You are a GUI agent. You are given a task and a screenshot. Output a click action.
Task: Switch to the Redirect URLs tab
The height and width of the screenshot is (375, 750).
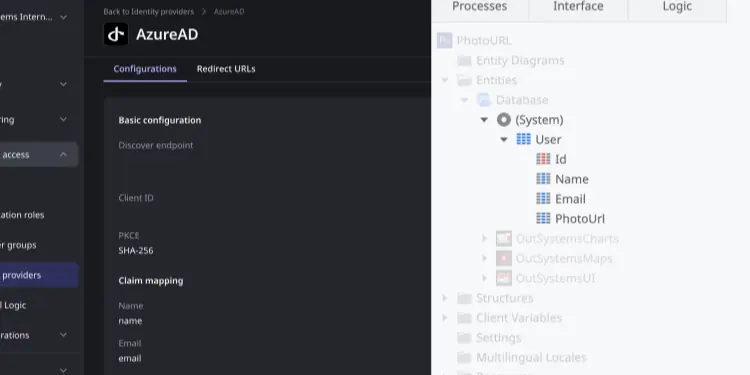[226, 69]
